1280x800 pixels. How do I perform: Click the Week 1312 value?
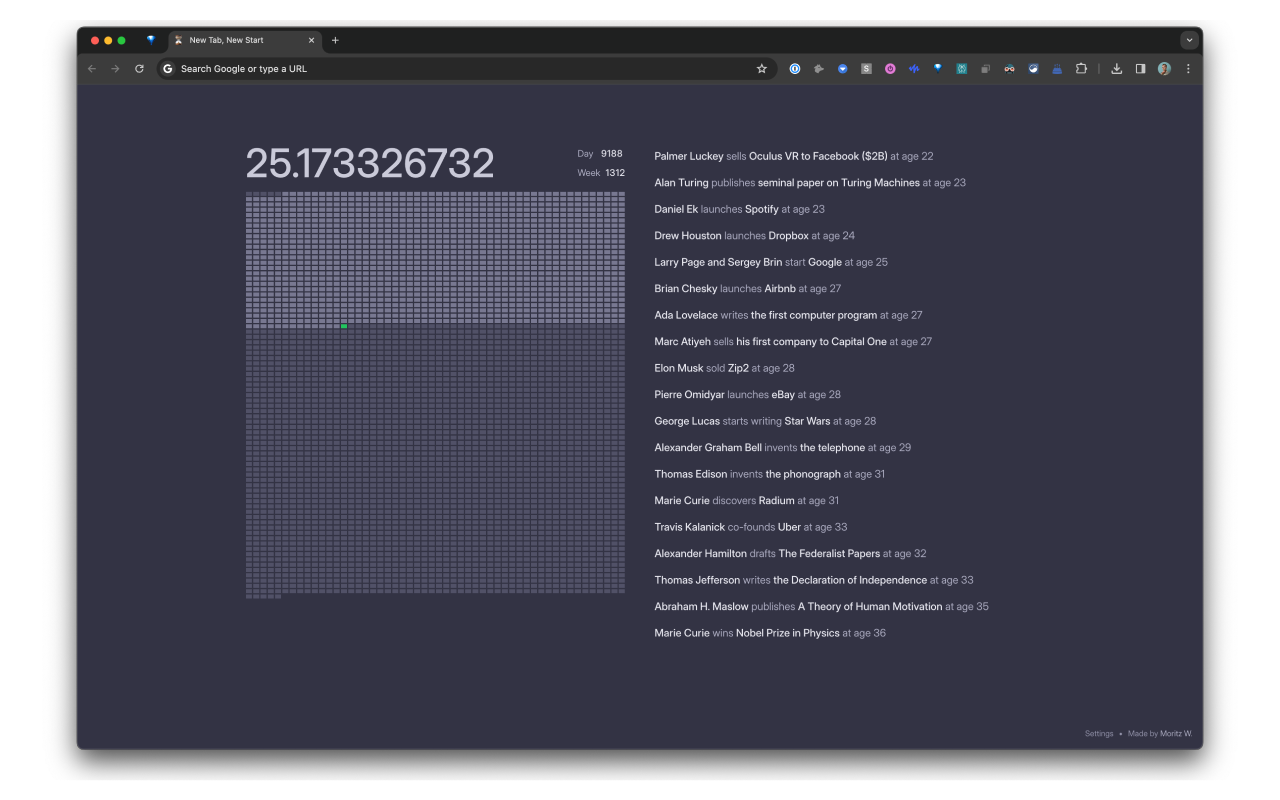[x=615, y=173]
